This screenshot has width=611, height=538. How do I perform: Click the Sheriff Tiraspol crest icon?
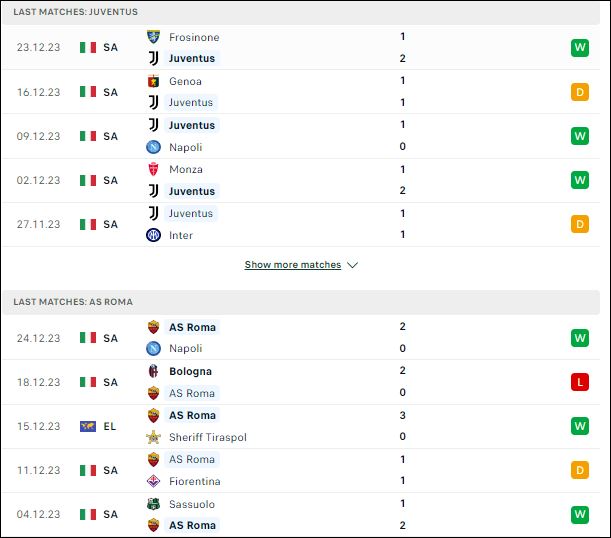click(154, 437)
